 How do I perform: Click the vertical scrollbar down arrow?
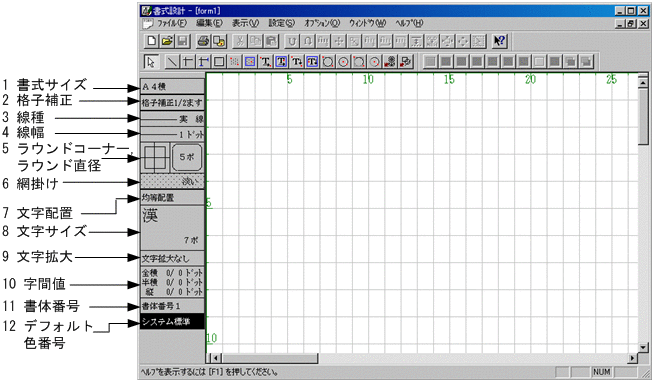click(x=643, y=347)
